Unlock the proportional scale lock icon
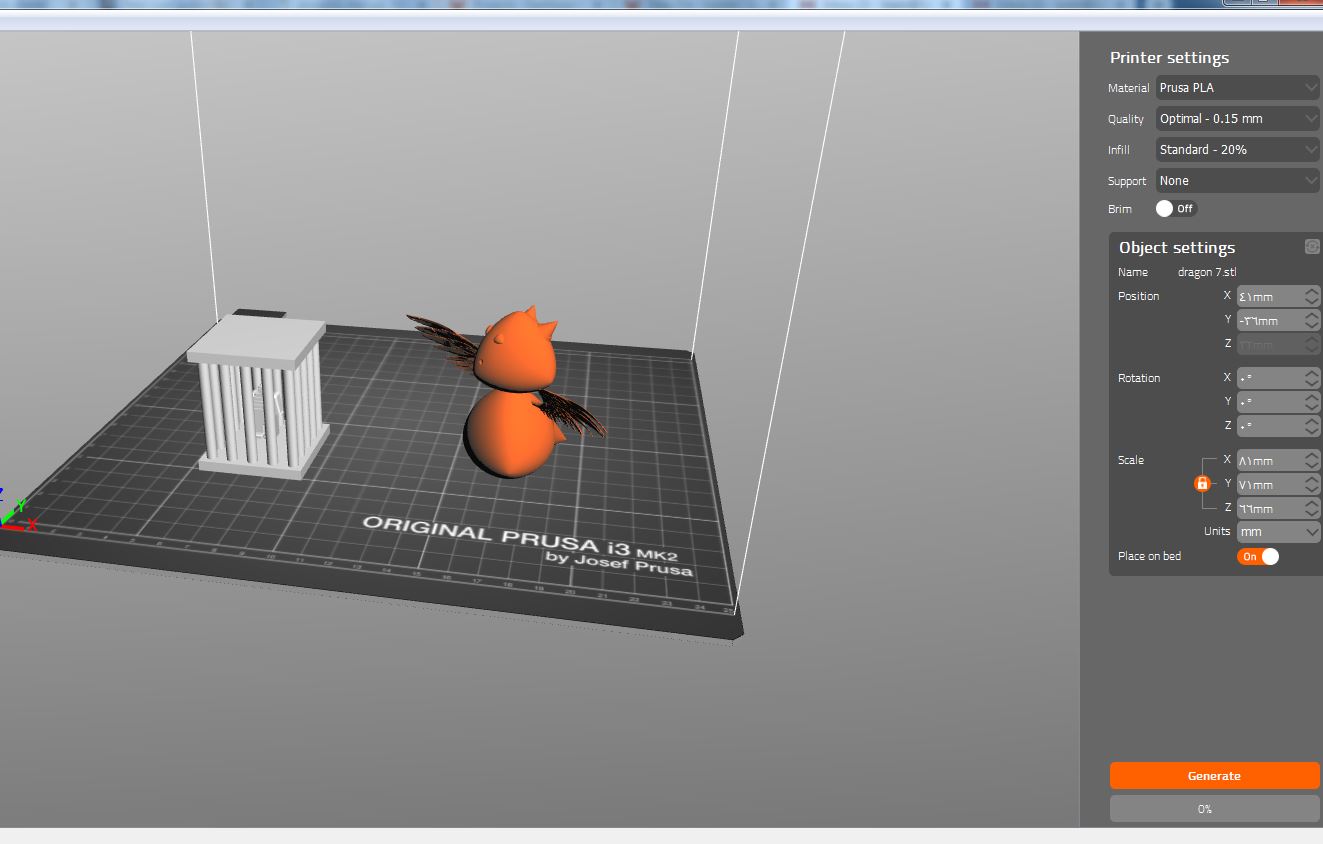 [1202, 484]
